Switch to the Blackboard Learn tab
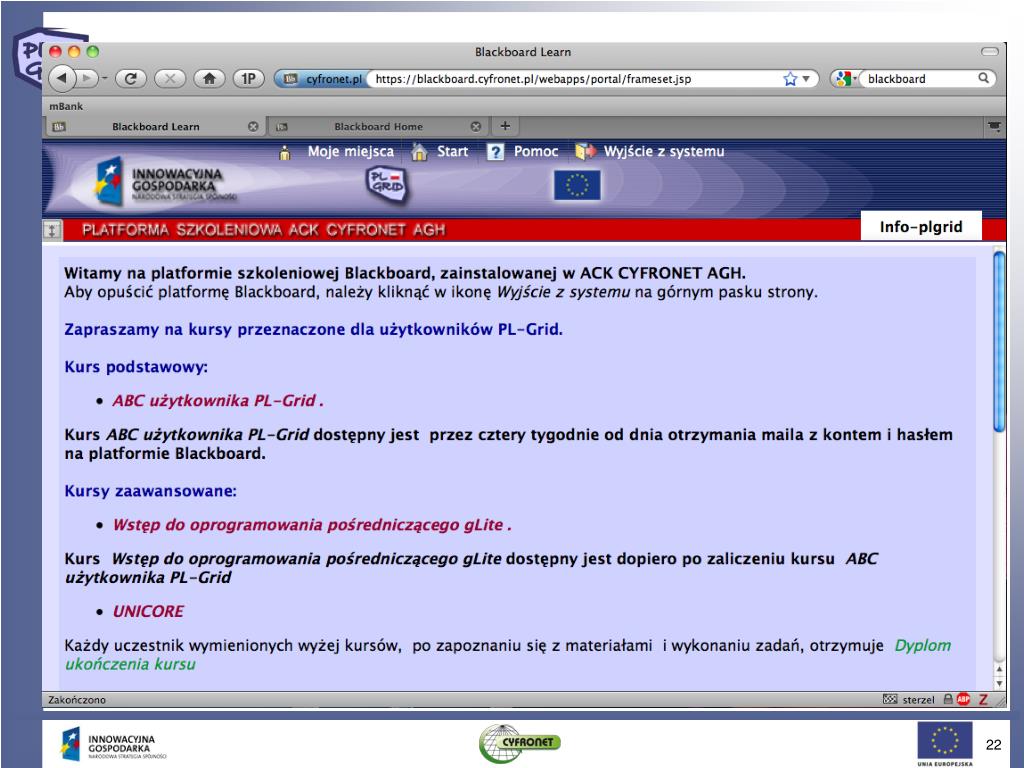The height and width of the screenshot is (768, 1024). coord(155,127)
